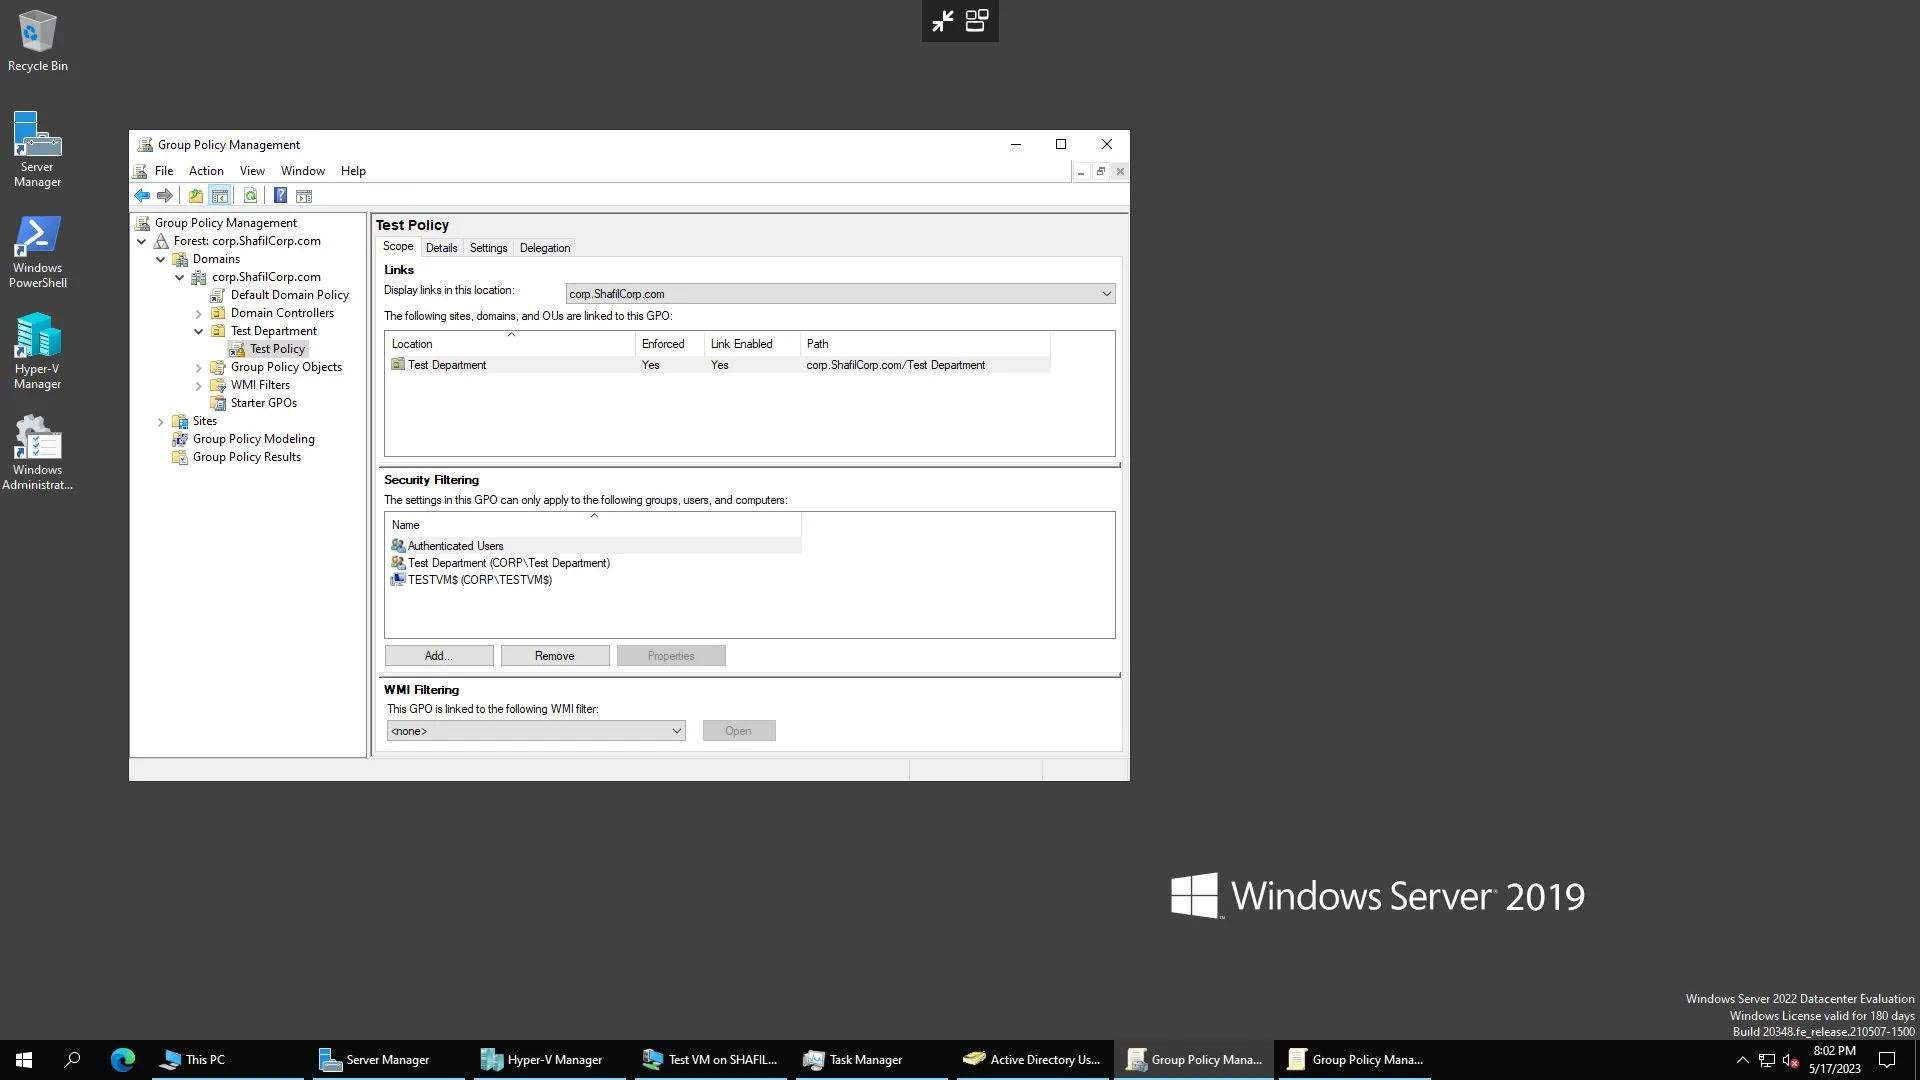The width and height of the screenshot is (1920, 1080).
Task: Select TESTVM$ in the Security Filtering list
Action: point(479,580)
